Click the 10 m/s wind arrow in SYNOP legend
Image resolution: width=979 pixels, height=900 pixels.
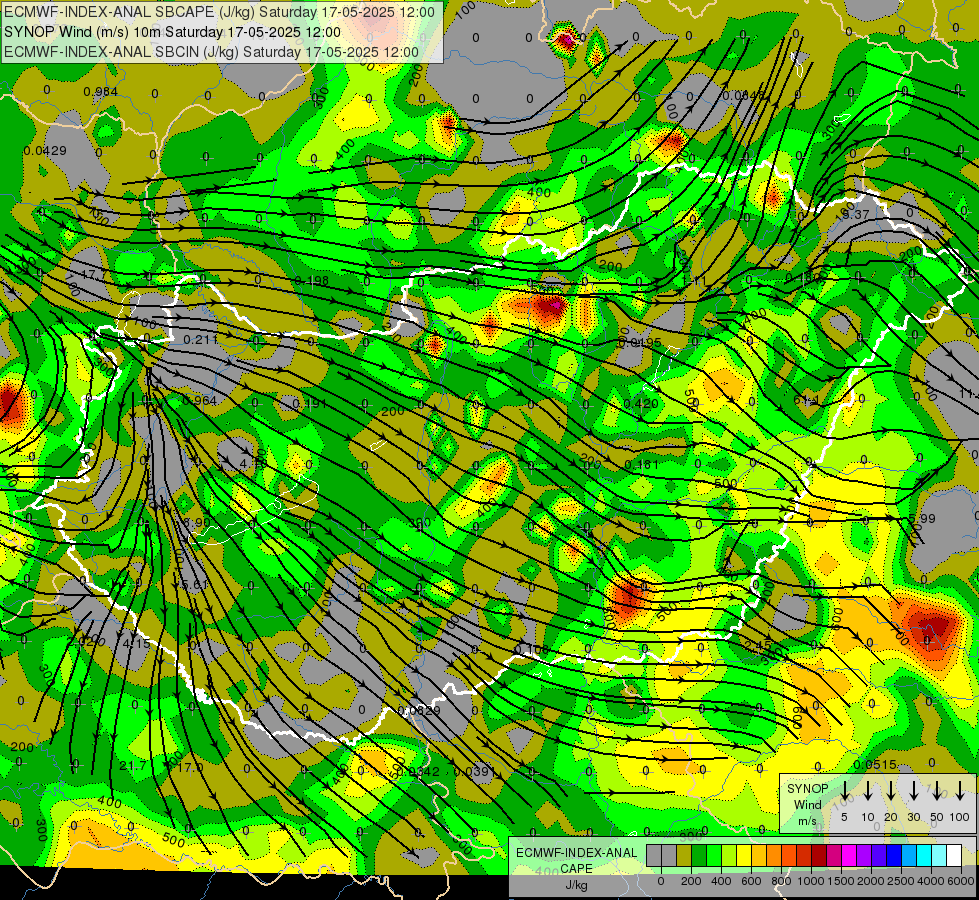point(867,791)
